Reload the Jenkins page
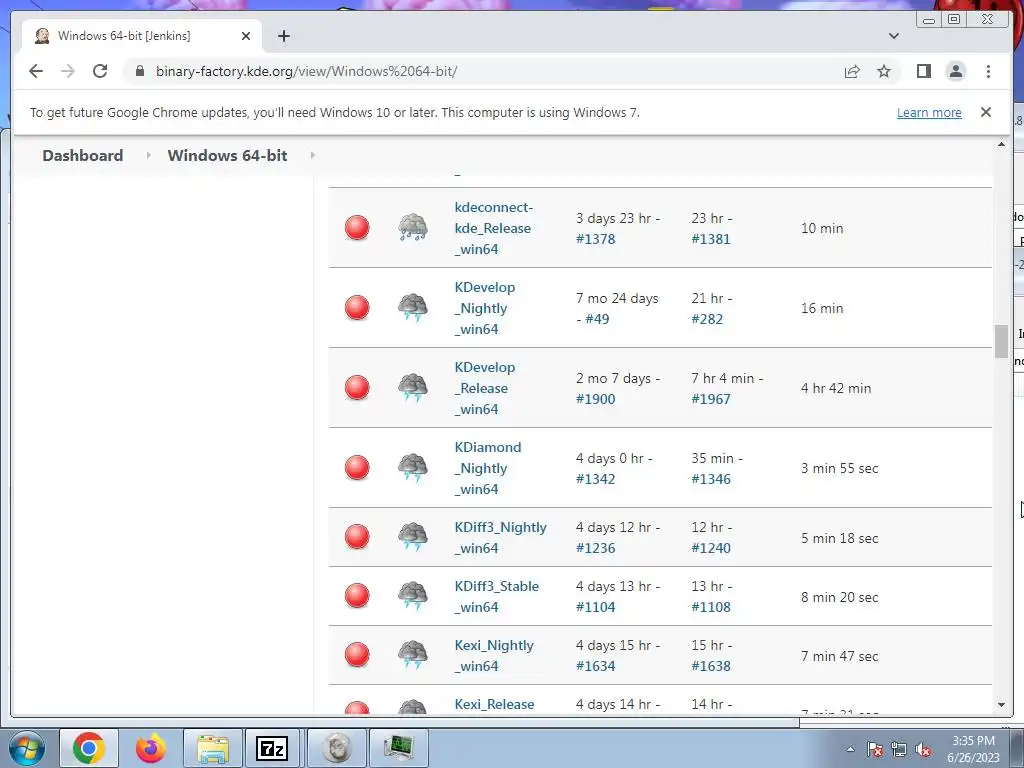Image resolution: width=1024 pixels, height=768 pixels. 100,71
